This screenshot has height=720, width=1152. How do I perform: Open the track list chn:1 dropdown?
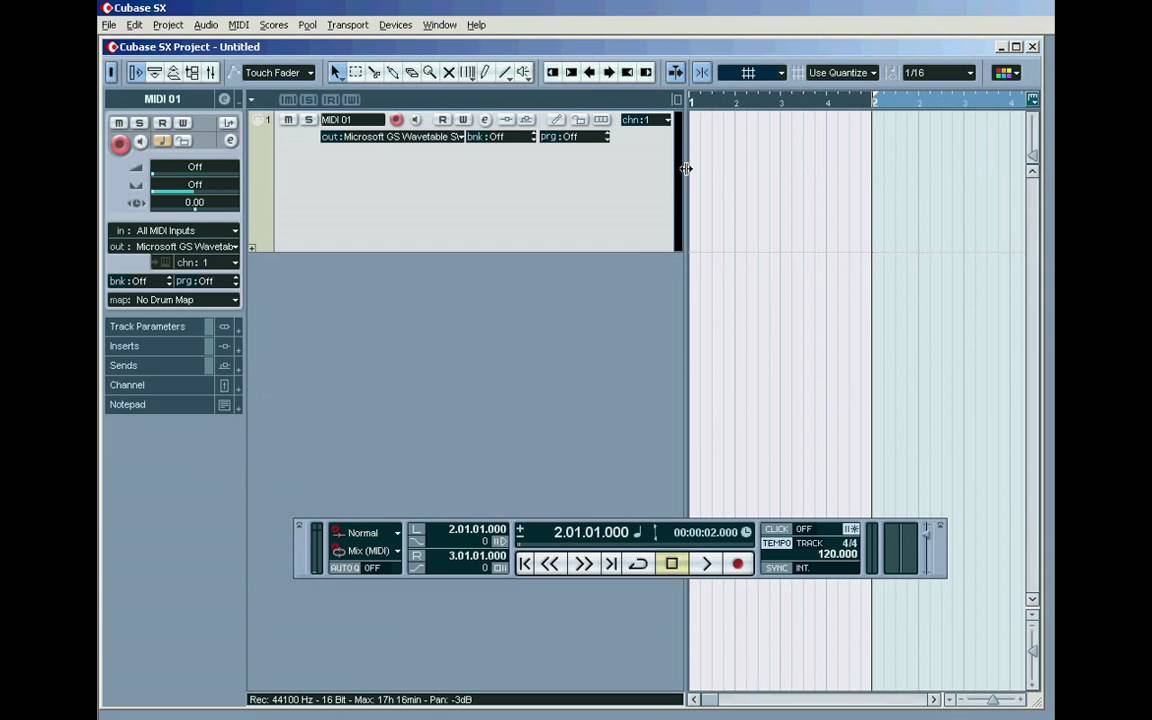point(646,120)
